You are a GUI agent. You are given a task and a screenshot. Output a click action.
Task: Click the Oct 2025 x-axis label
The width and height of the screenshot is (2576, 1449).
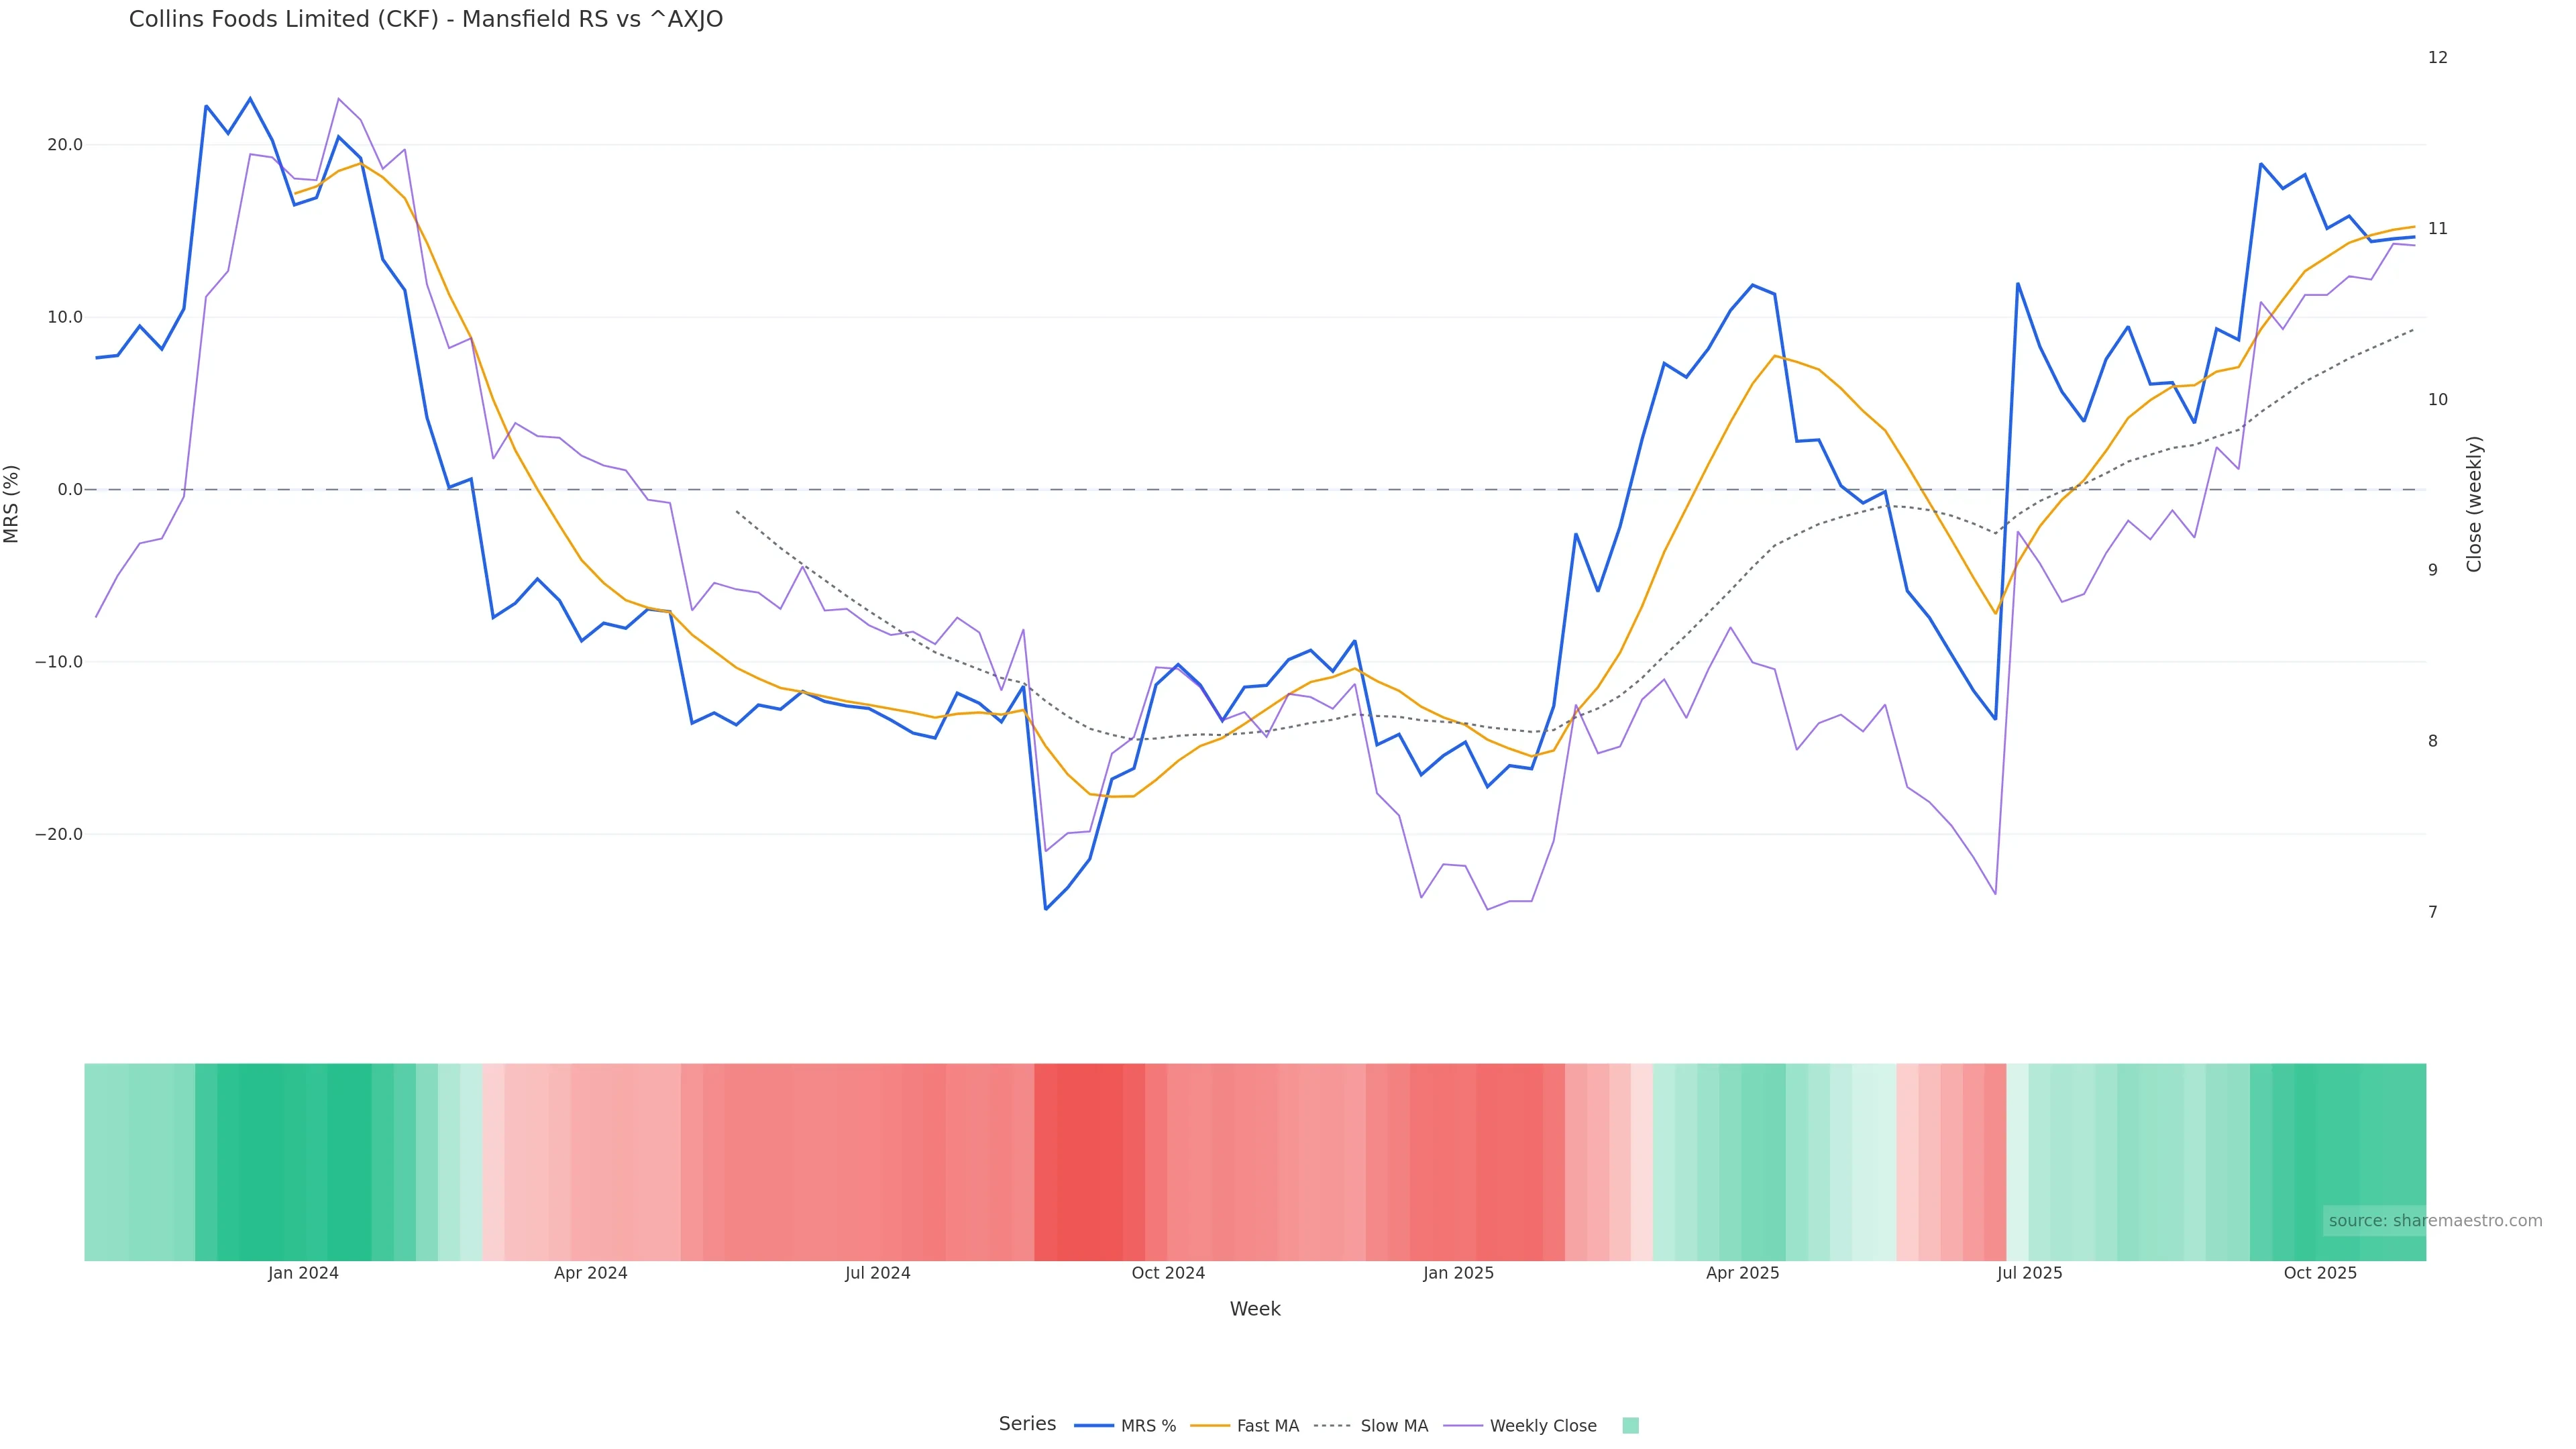pyautogui.click(x=2320, y=1274)
